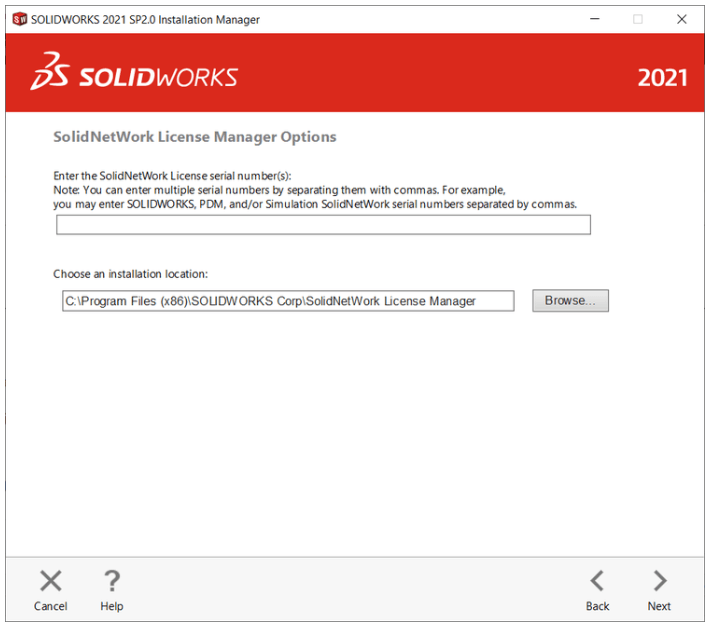Click the 'SolidNetWork License Manager Options' heading
Image resolution: width=709 pixels, height=624 pixels.
tap(195, 137)
